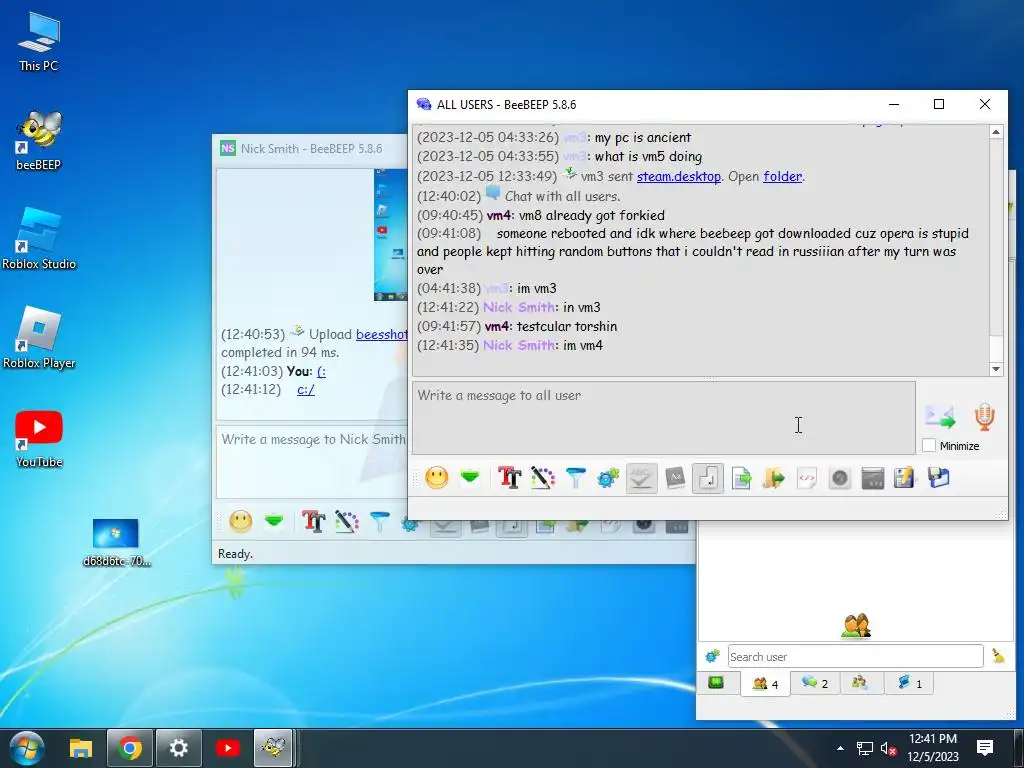The image size is (1024, 768).
Task: Clear search with the broom icon
Action: pos(998,656)
